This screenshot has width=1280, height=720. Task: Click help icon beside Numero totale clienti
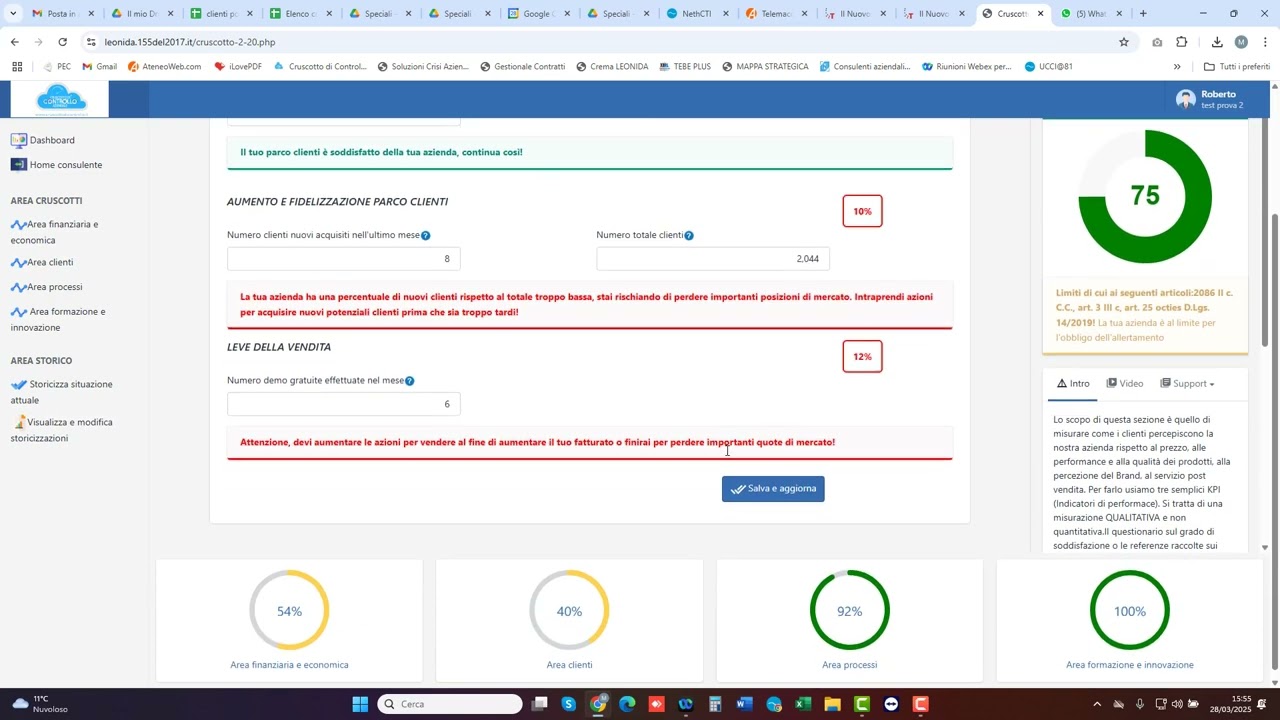[689, 236]
